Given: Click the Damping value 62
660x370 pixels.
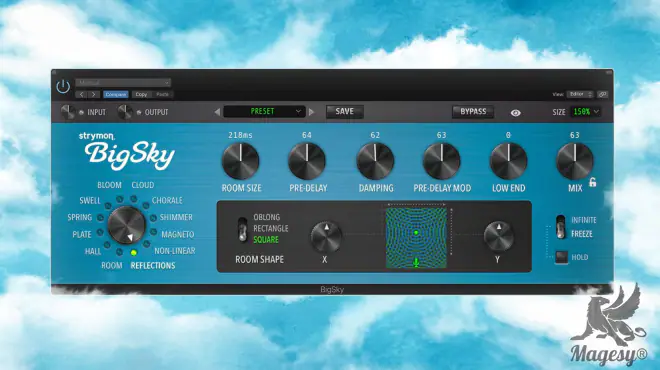Looking at the screenshot, I should click(375, 135).
